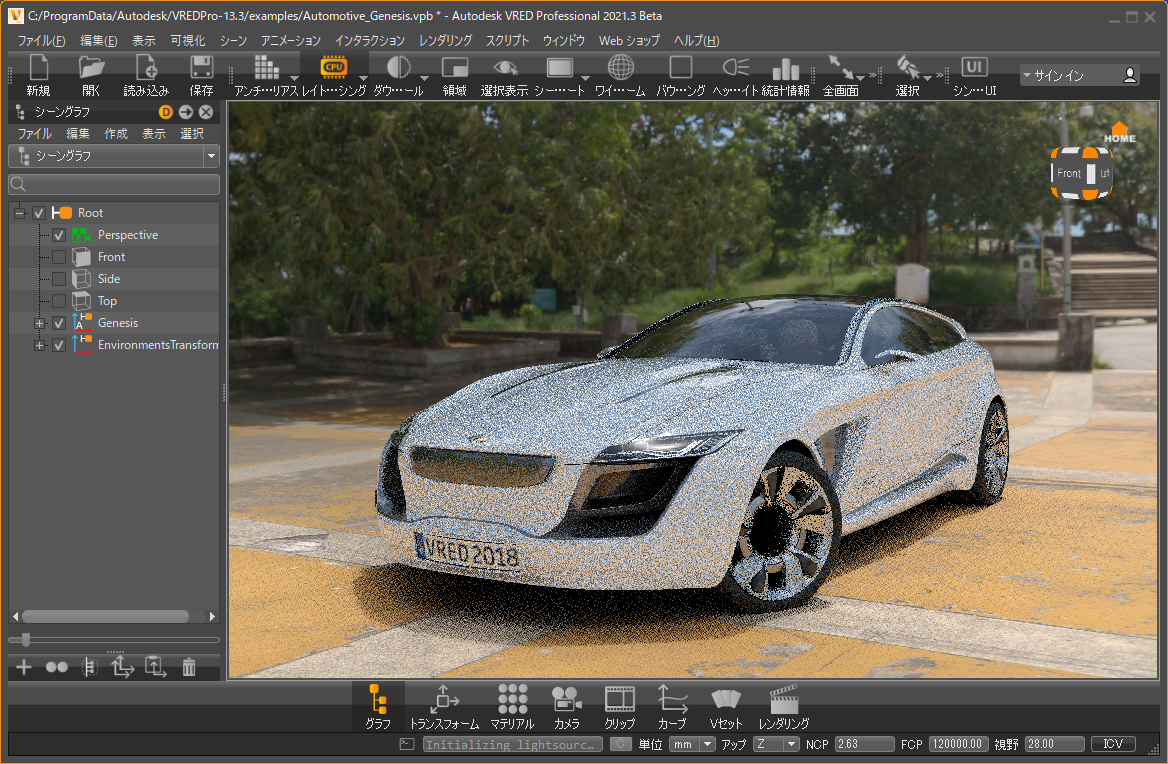Toggle the Perspective camera checkbox
1168x764 pixels.
click(59, 235)
